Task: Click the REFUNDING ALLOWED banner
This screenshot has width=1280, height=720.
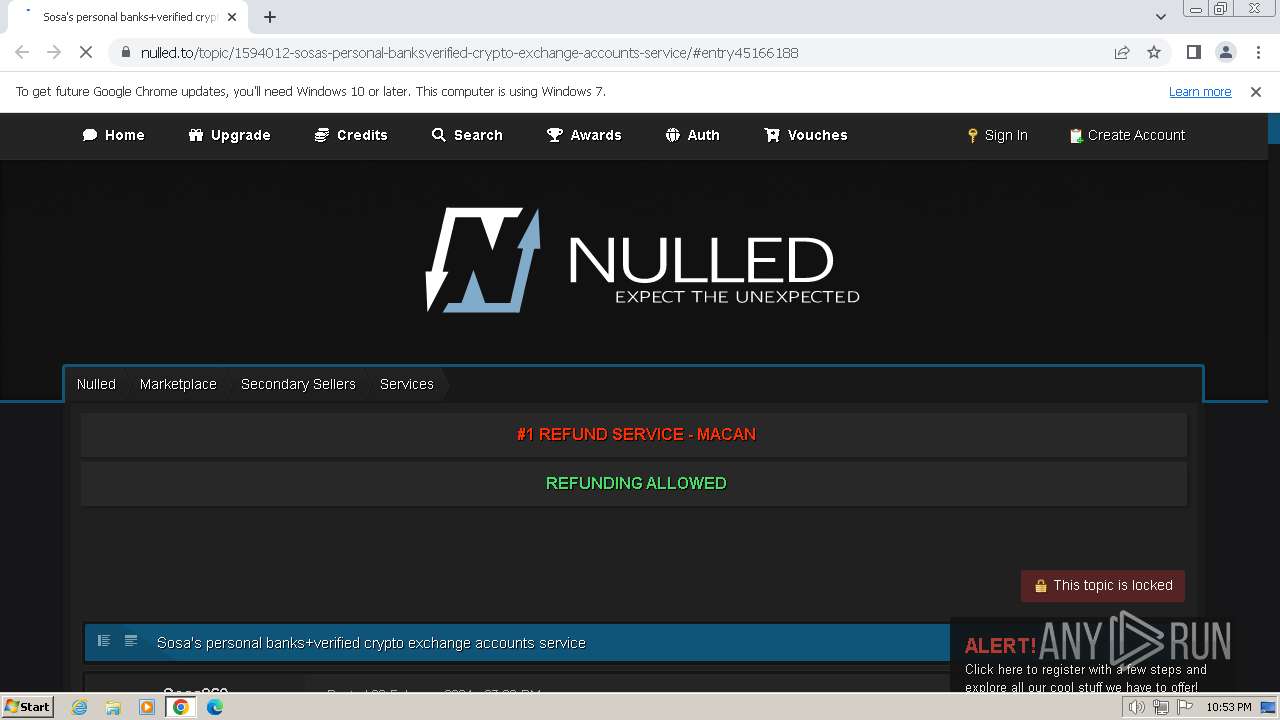Action: click(x=636, y=483)
